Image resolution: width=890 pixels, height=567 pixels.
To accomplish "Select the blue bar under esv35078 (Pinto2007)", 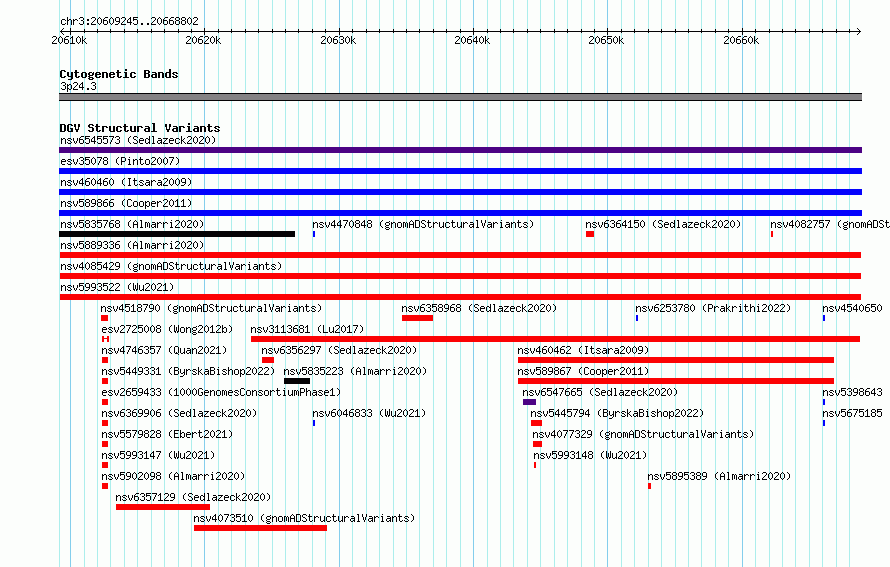I will 460,171.
